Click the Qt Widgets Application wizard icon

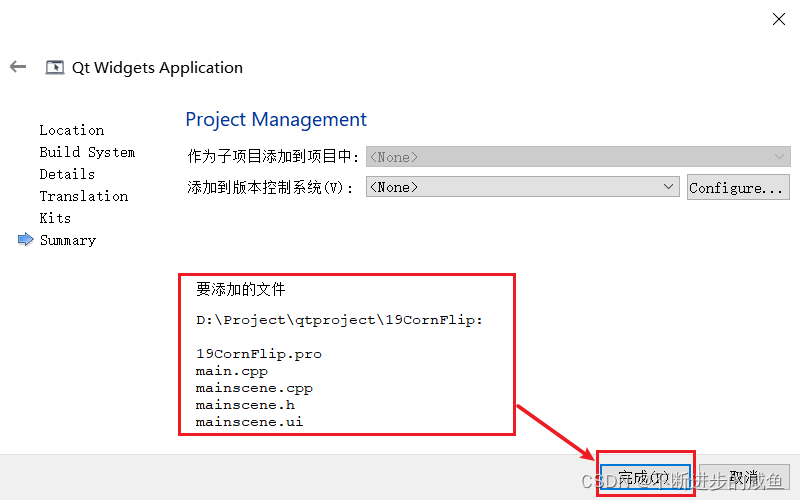point(55,67)
